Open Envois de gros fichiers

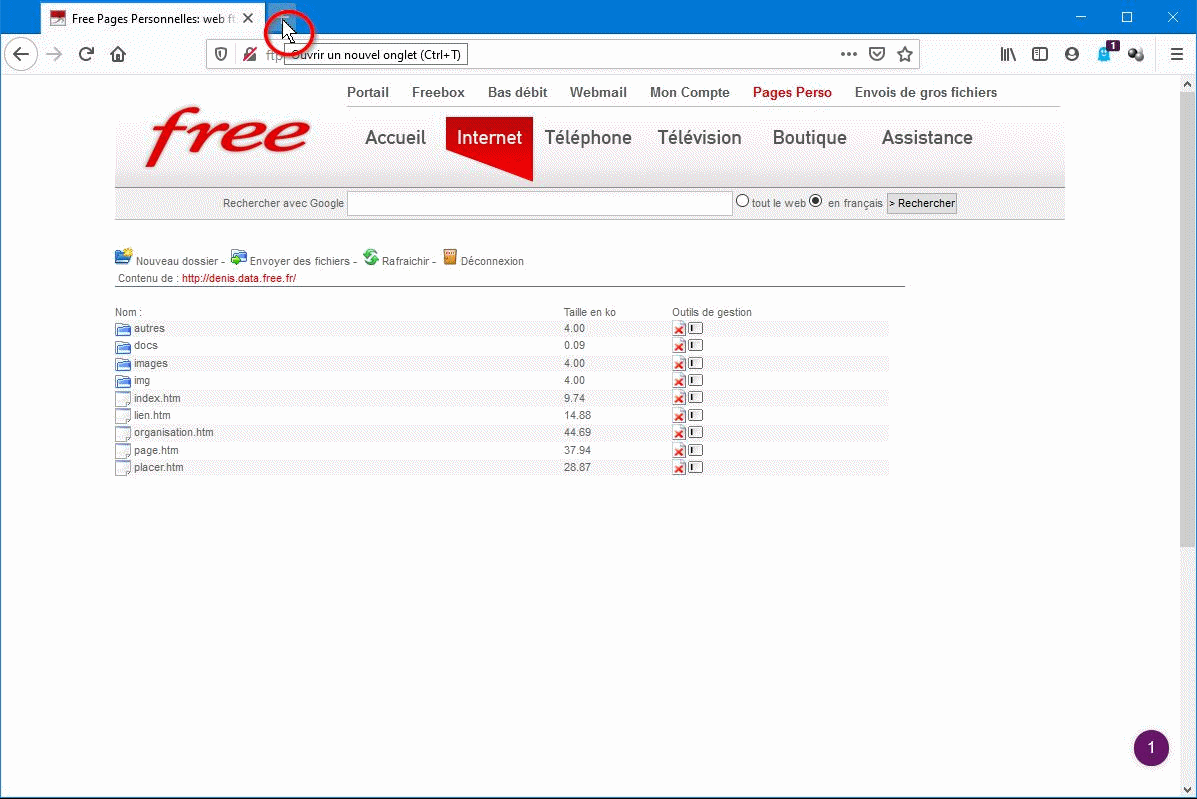point(926,92)
